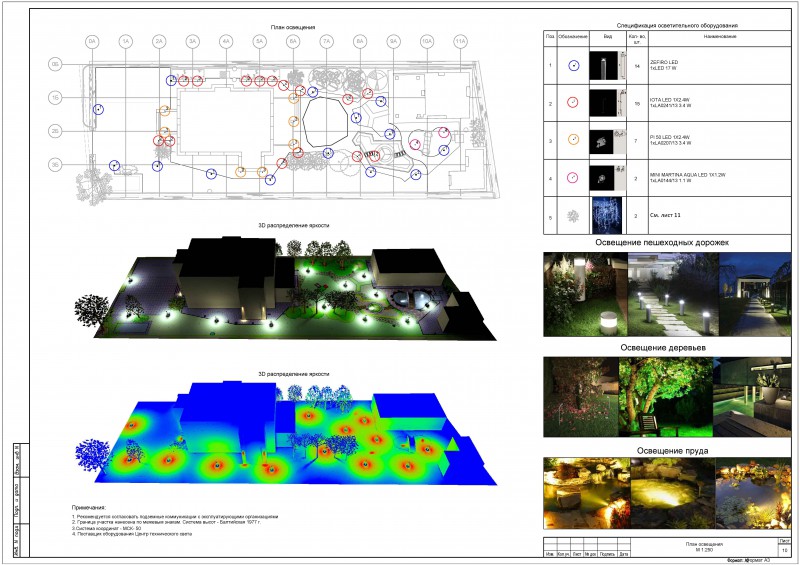Viewport: 800px width, 565px height.
Task: Click row axis bubble 0Б
Action: coord(55,64)
